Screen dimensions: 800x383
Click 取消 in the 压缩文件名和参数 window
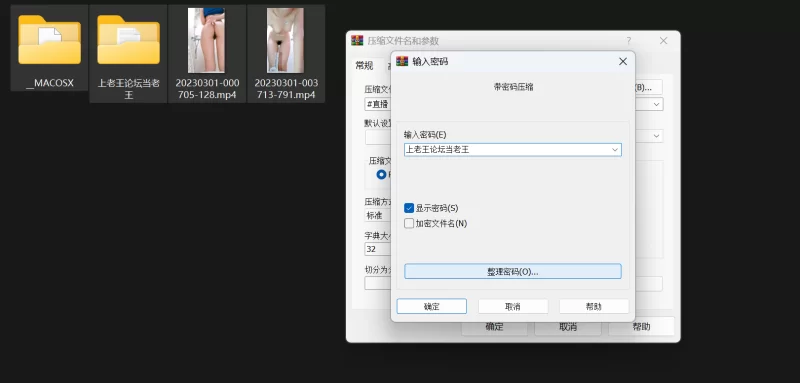click(x=568, y=327)
